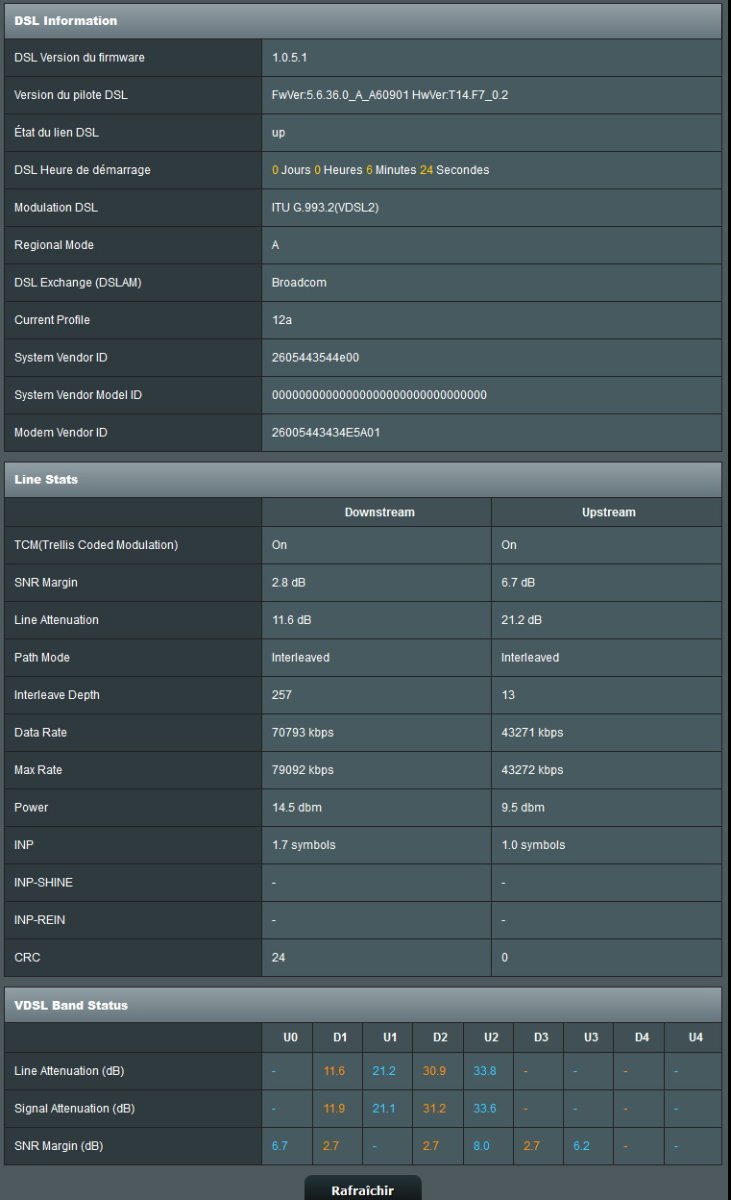Click the downstream Max Rate 79092 kbps
731x1200 pixels.
[303, 770]
